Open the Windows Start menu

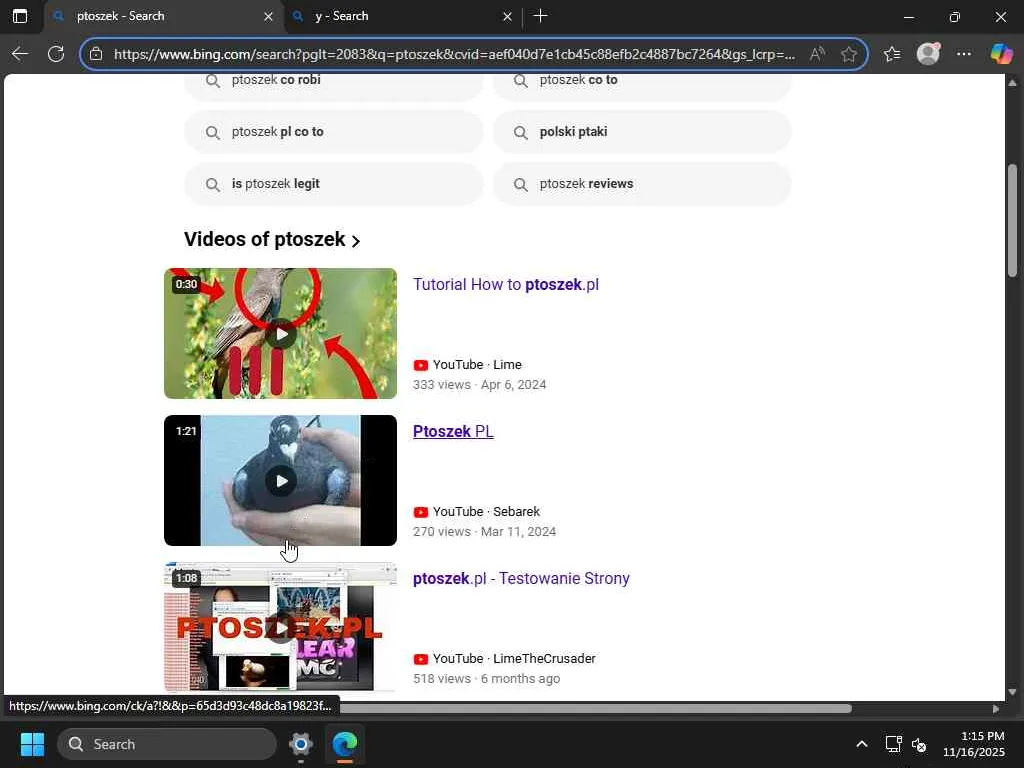(x=32, y=744)
